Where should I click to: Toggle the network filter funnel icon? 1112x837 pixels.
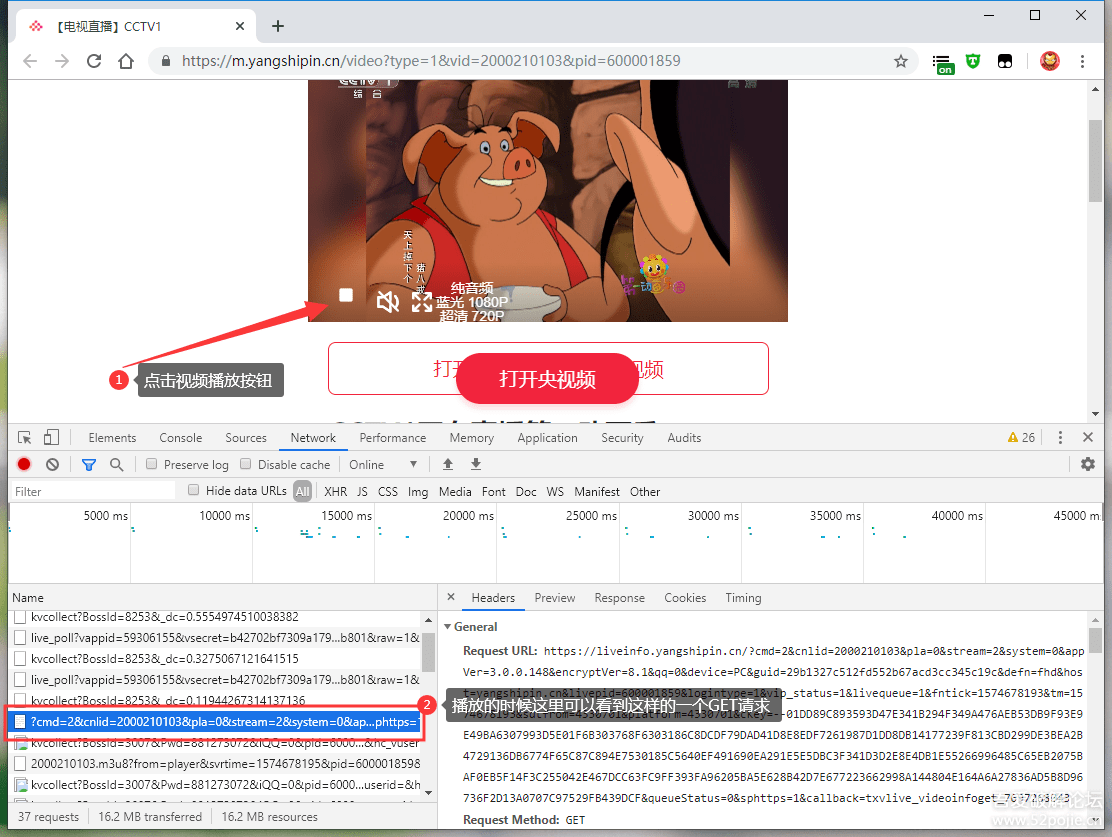point(89,465)
